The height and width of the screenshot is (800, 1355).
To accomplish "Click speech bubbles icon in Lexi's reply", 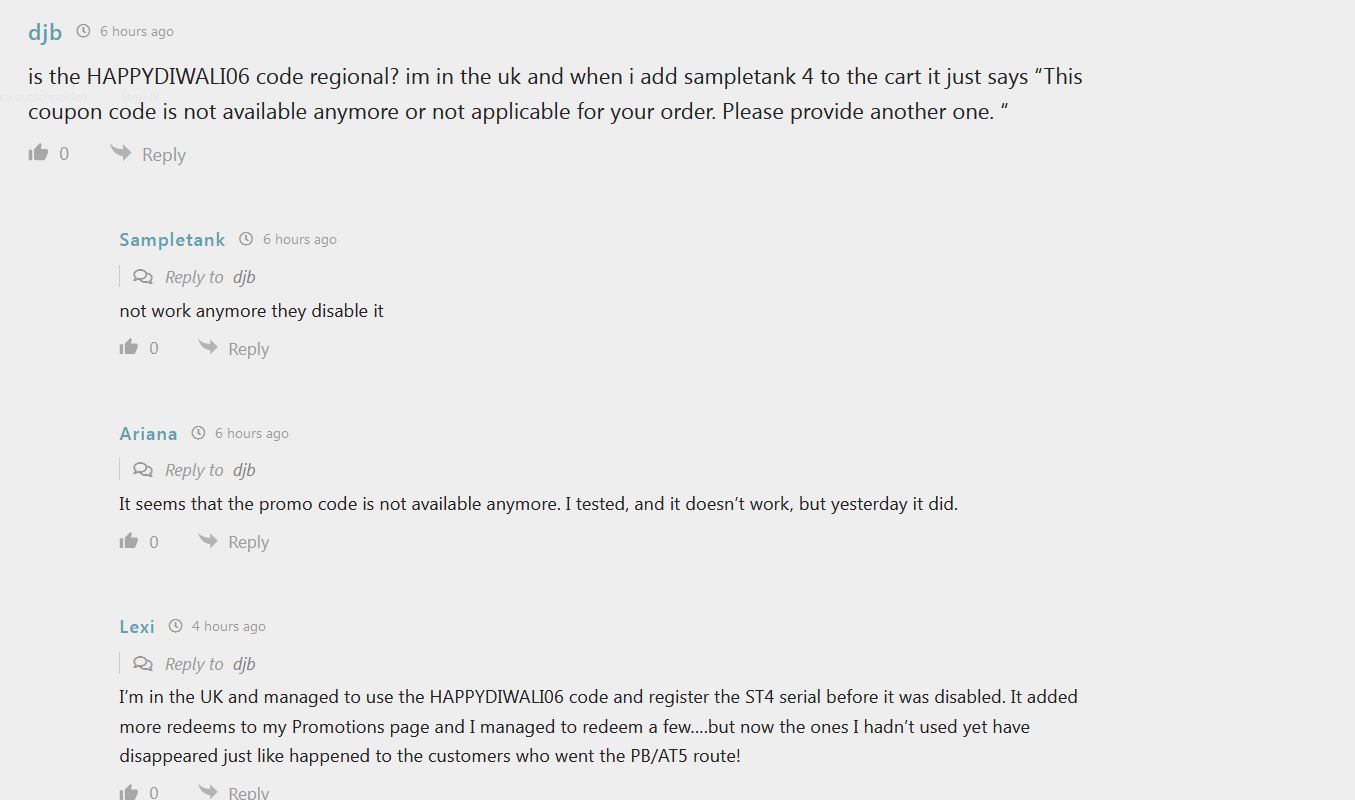I will [x=143, y=664].
